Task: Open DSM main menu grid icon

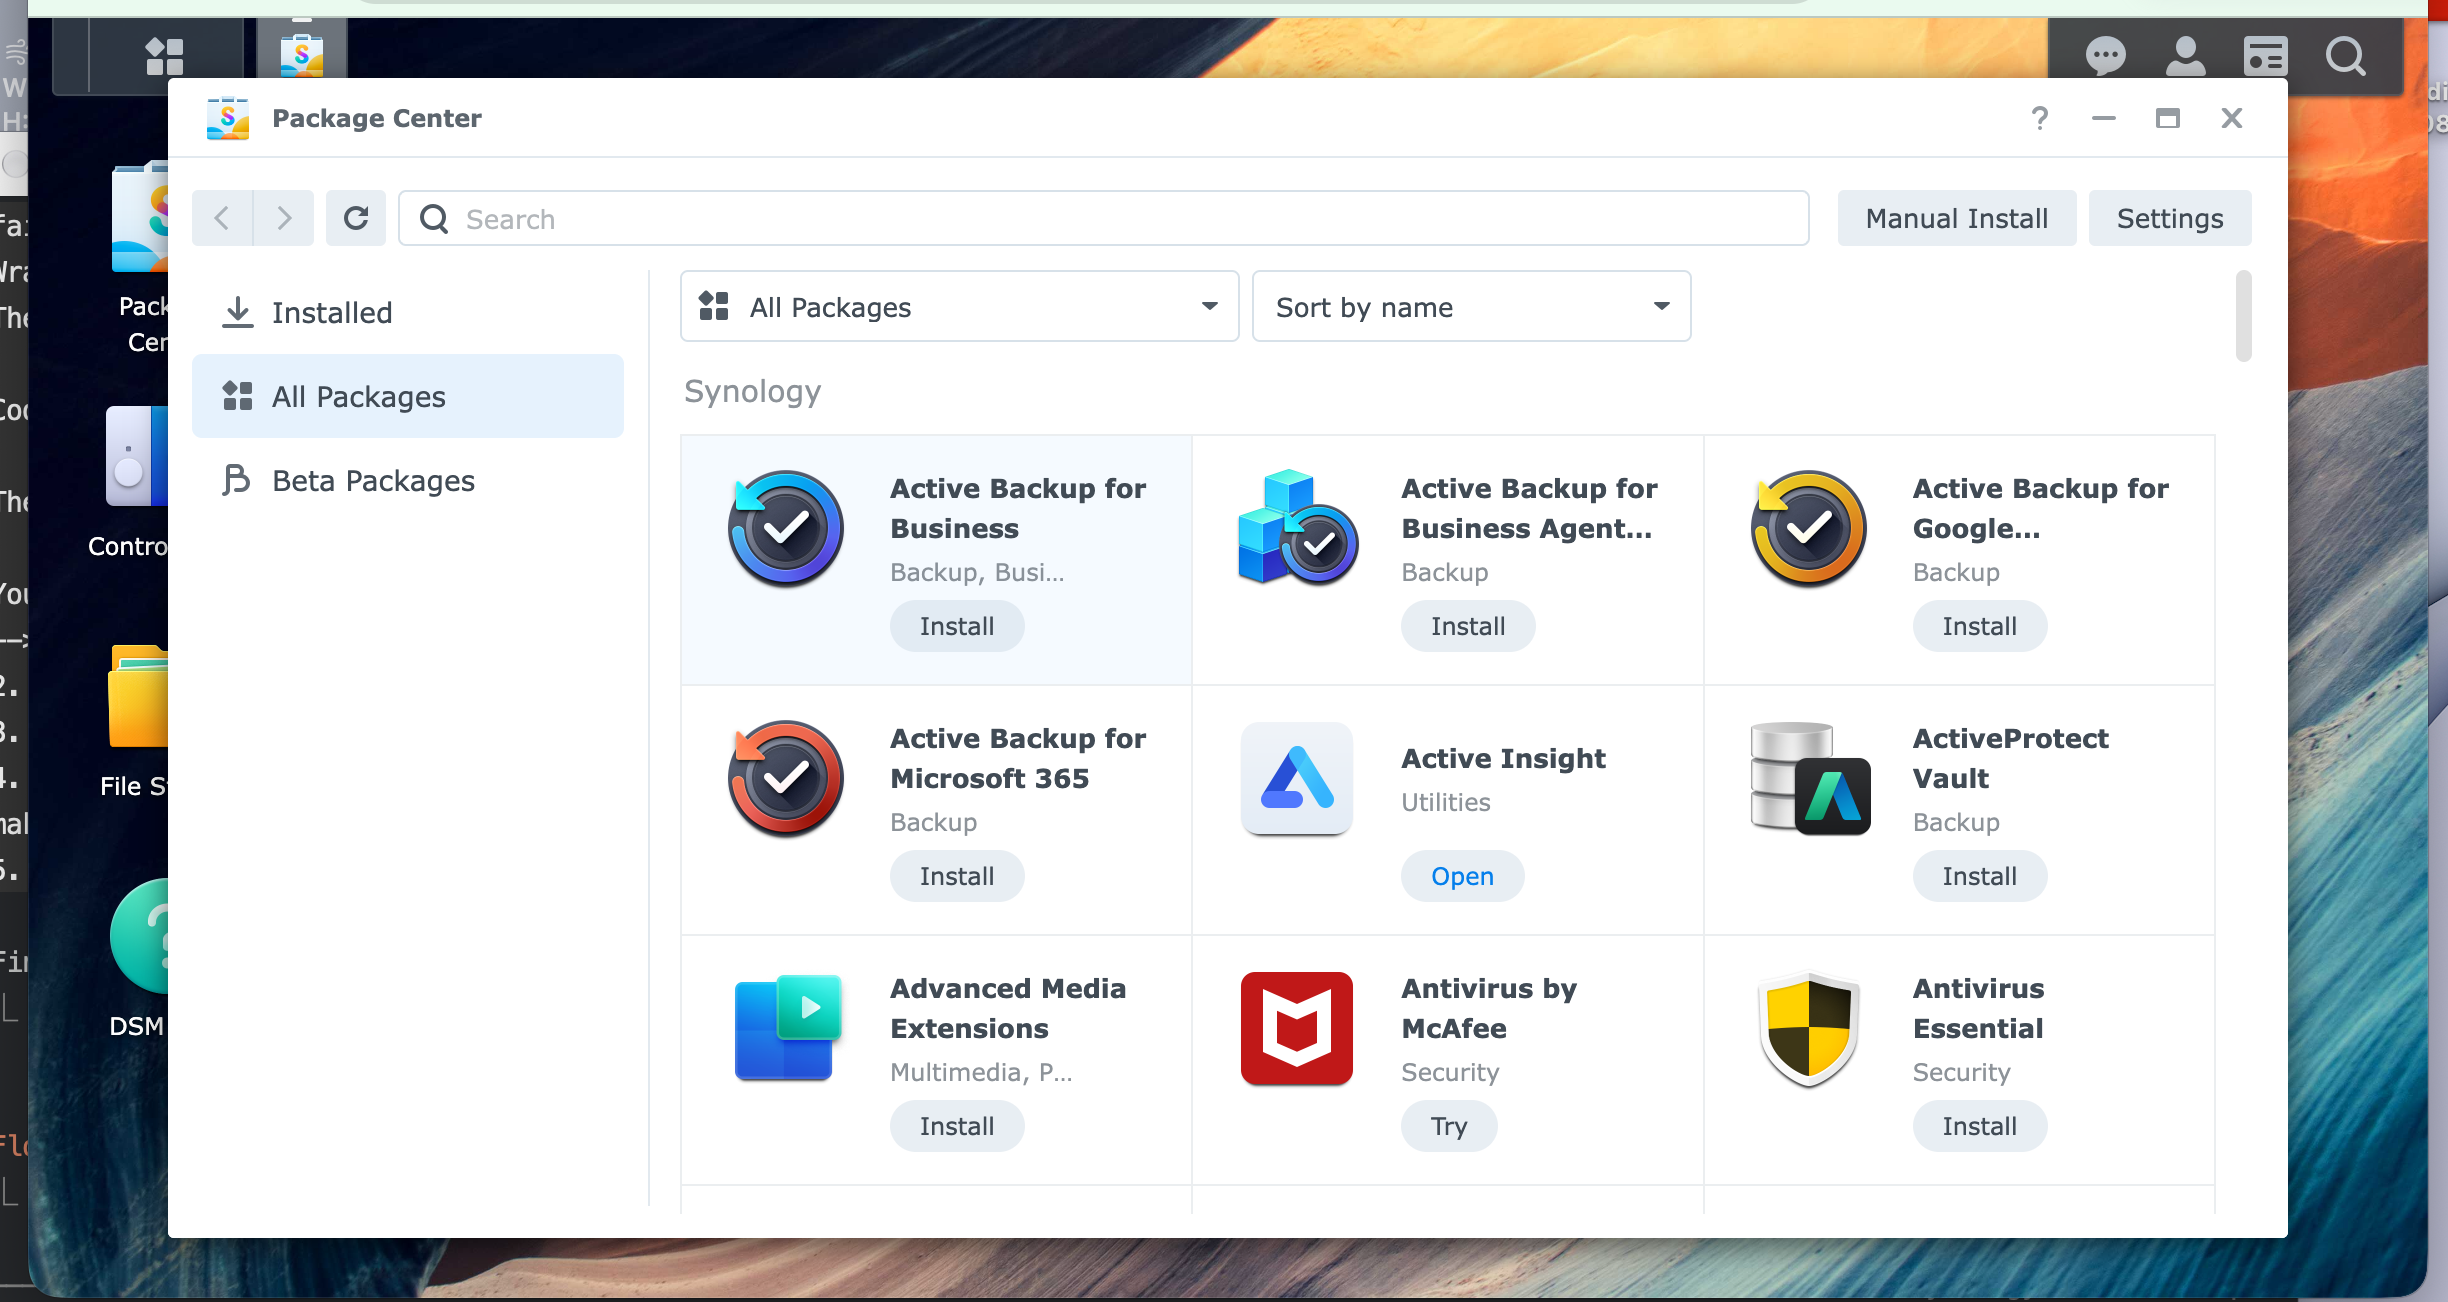Action: (164, 56)
